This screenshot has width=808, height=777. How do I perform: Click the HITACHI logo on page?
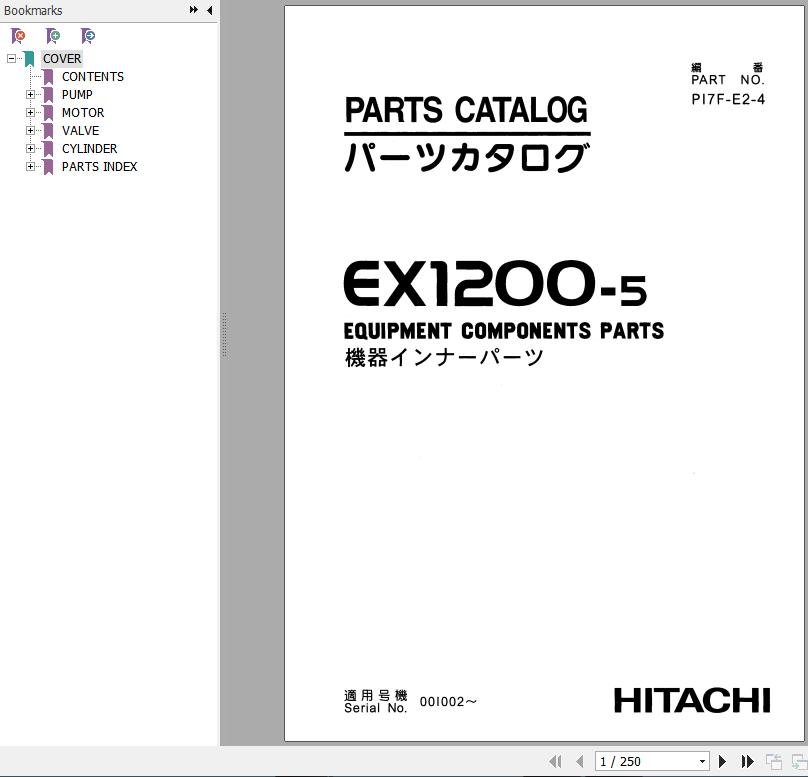click(692, 701)
